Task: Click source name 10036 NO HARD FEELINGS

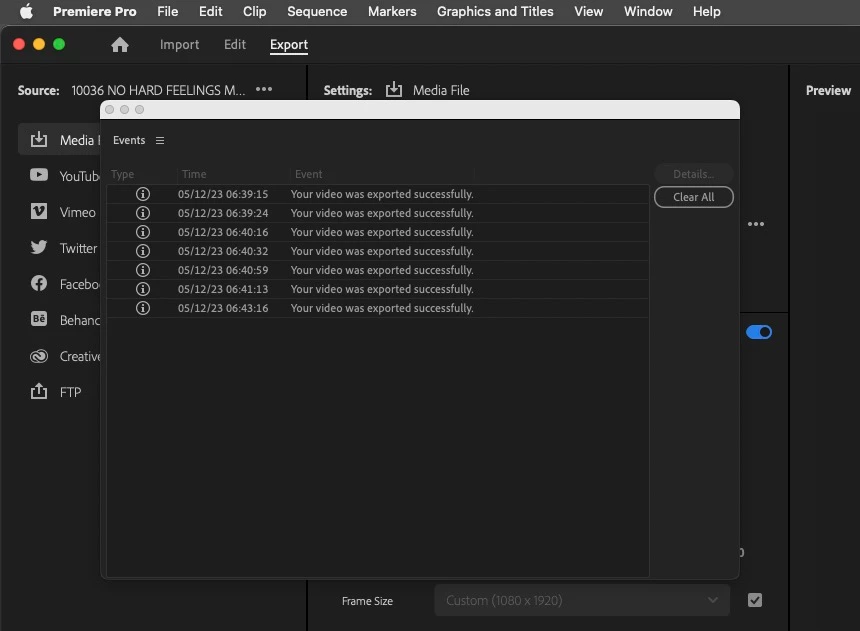Action: point(158,90)
